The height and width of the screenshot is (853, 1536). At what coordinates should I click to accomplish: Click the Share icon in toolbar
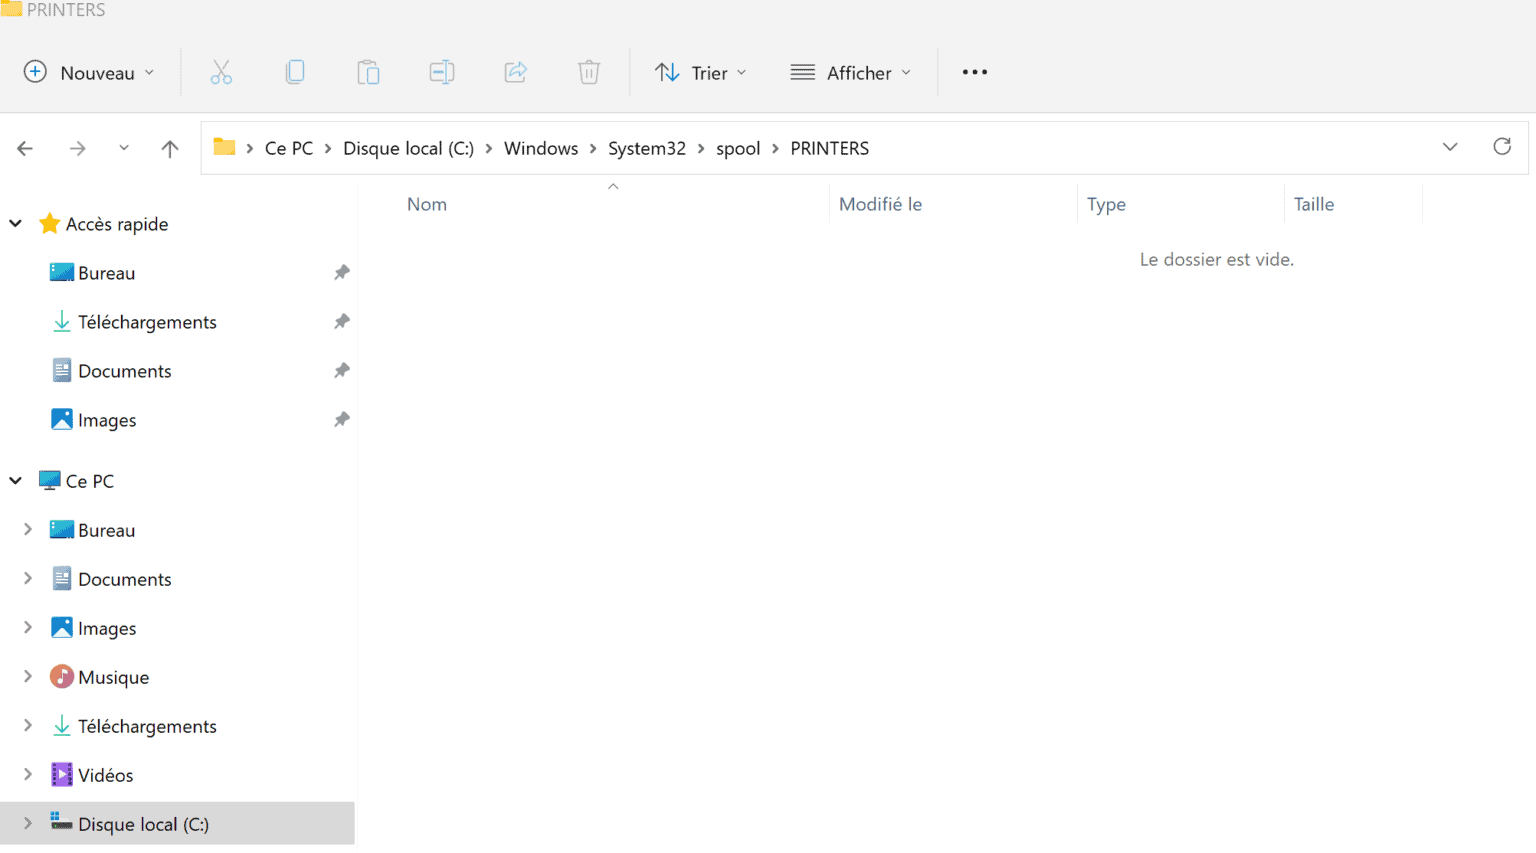coord(516,72)
